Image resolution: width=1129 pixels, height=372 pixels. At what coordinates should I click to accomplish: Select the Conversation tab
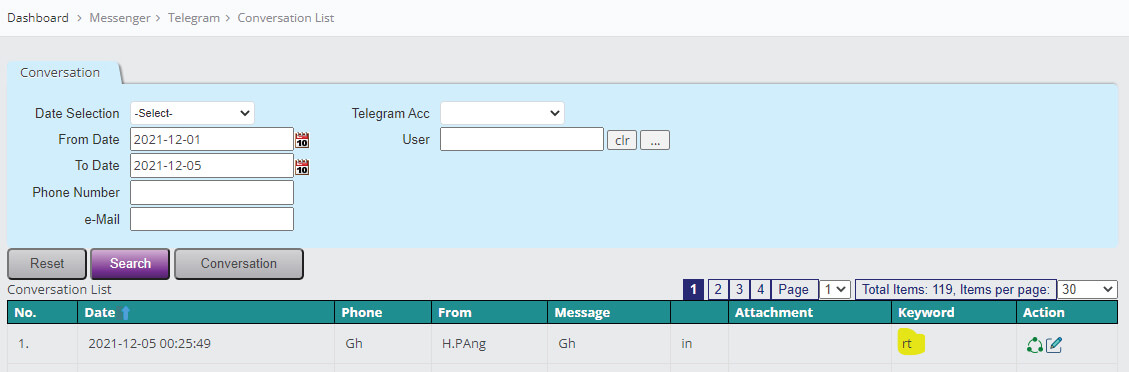[x=60, y=73]
